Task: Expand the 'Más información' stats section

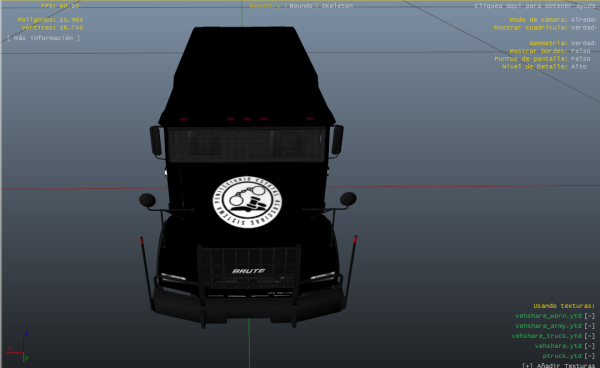Action: 44,38
